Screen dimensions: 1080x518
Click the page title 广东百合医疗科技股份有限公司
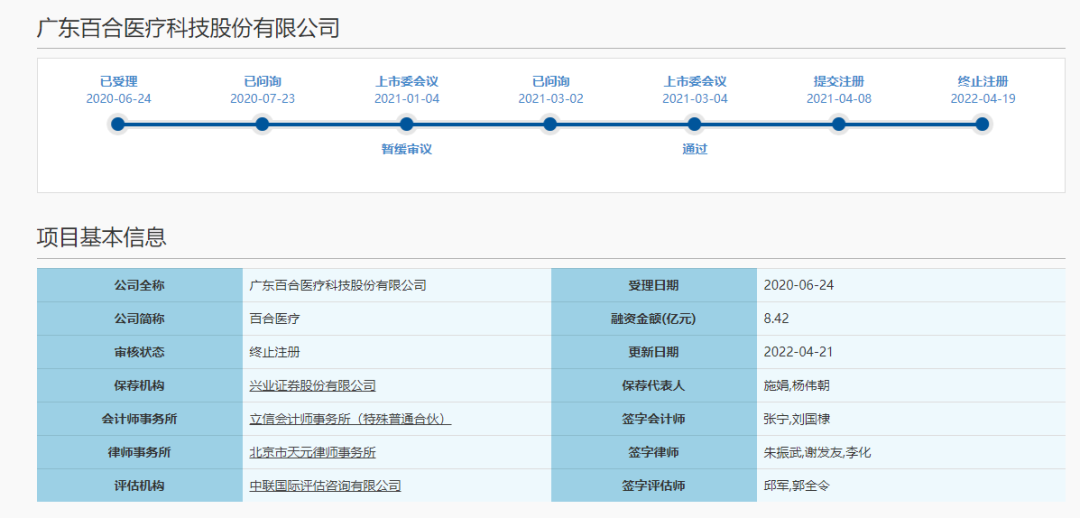188,28
